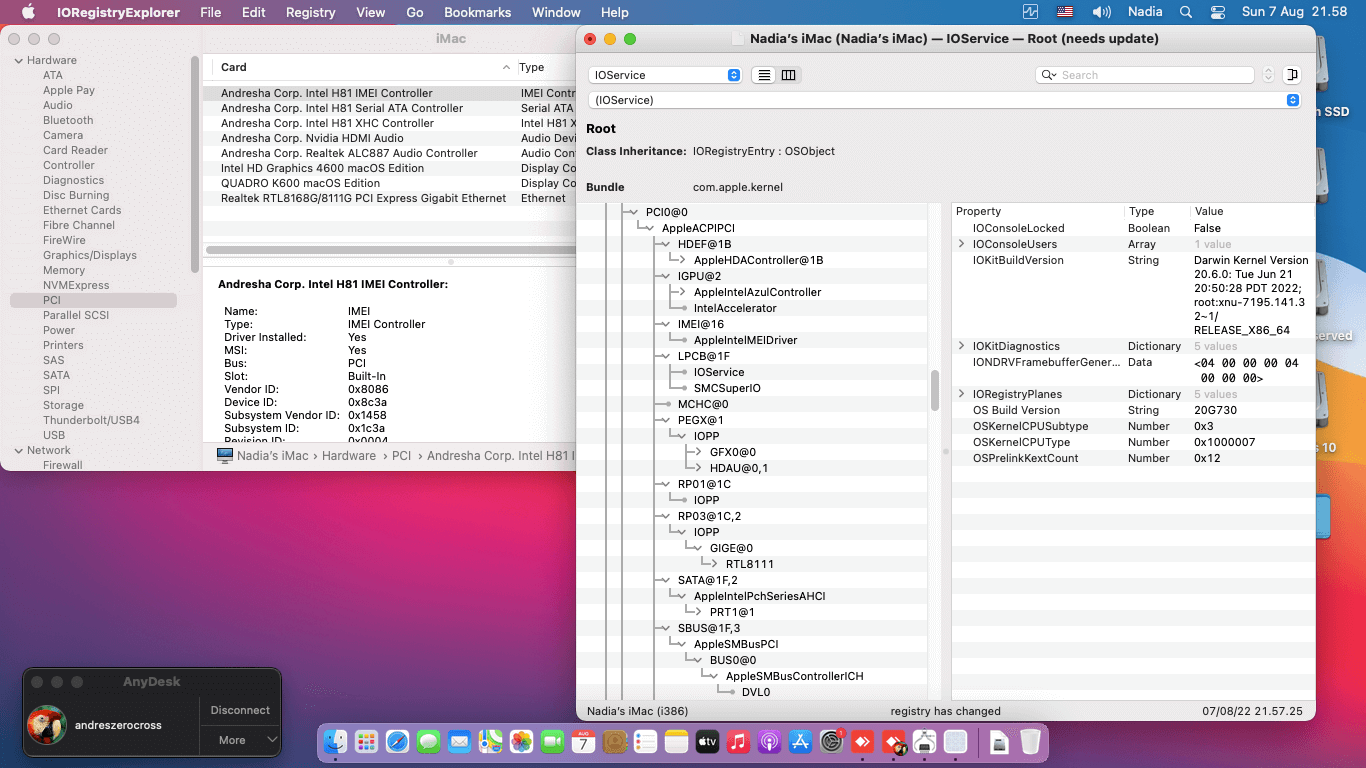Screen dimensions: 1366x768
Task: Click the registry tree vertical scrollbar
Action: coord(935,390)
